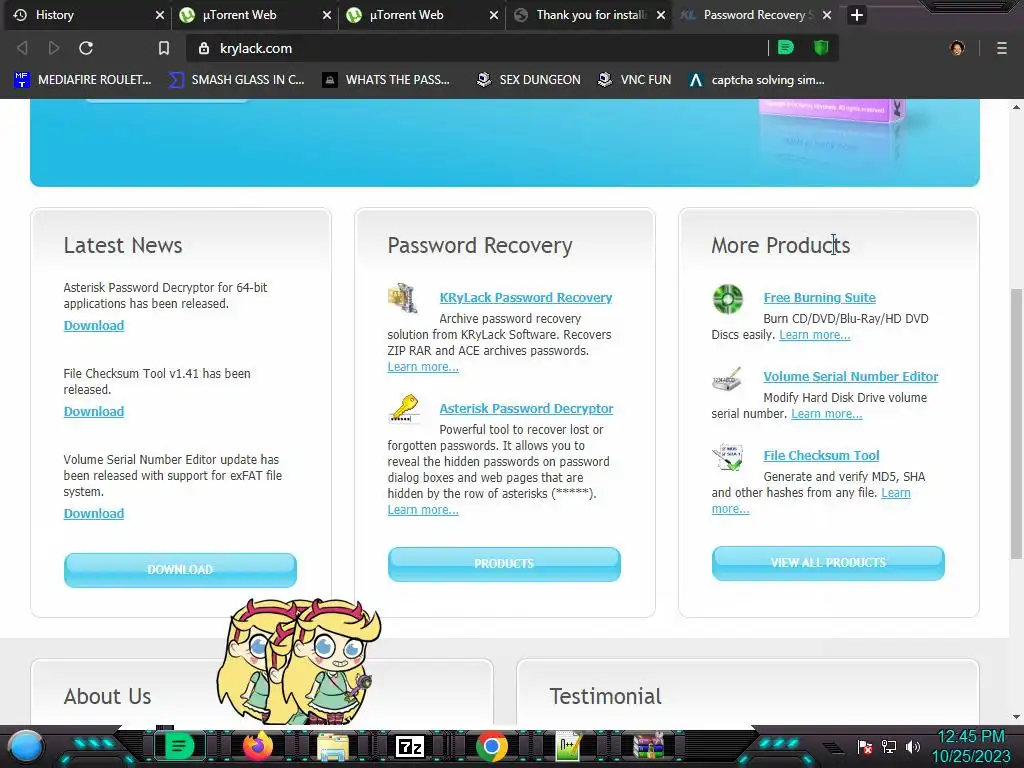Click the network tray icon
Screen dimensions: 1024x768
click(889, 747)
